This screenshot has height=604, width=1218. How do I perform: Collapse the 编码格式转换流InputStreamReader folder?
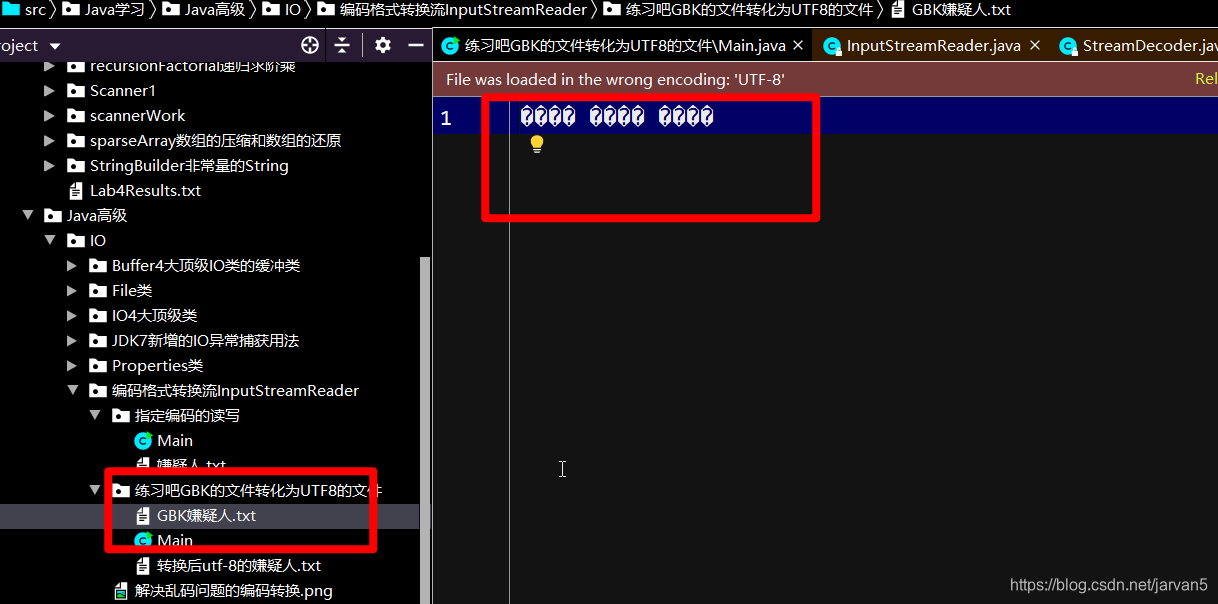pyautogui.click(x=72, y=391)
